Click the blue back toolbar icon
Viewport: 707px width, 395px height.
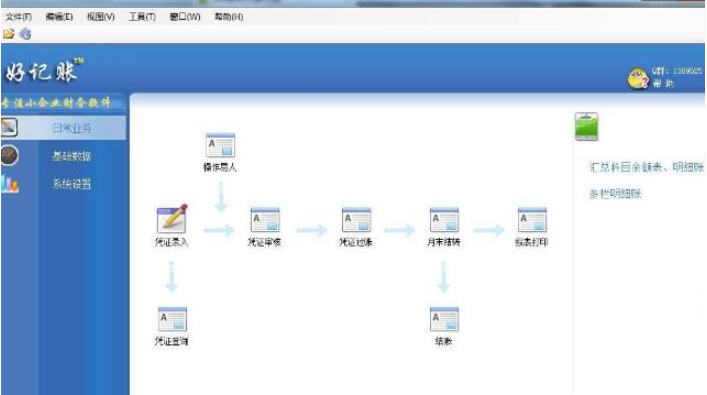click(x=25, y=34)
